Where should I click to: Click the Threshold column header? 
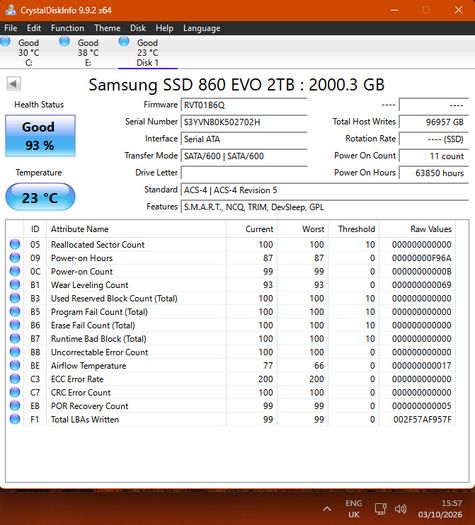[354, 229]
